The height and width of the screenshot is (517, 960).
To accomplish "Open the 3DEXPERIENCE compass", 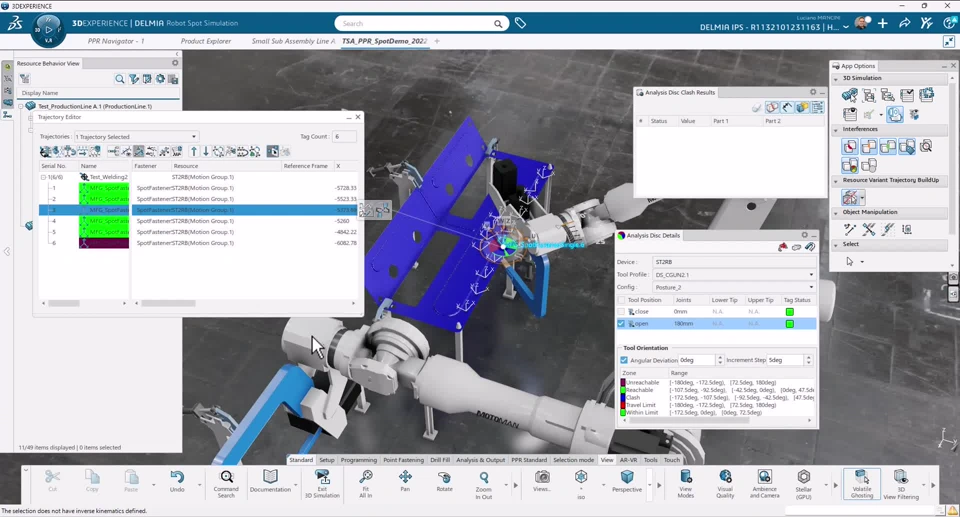I will [x=48, y=29].
